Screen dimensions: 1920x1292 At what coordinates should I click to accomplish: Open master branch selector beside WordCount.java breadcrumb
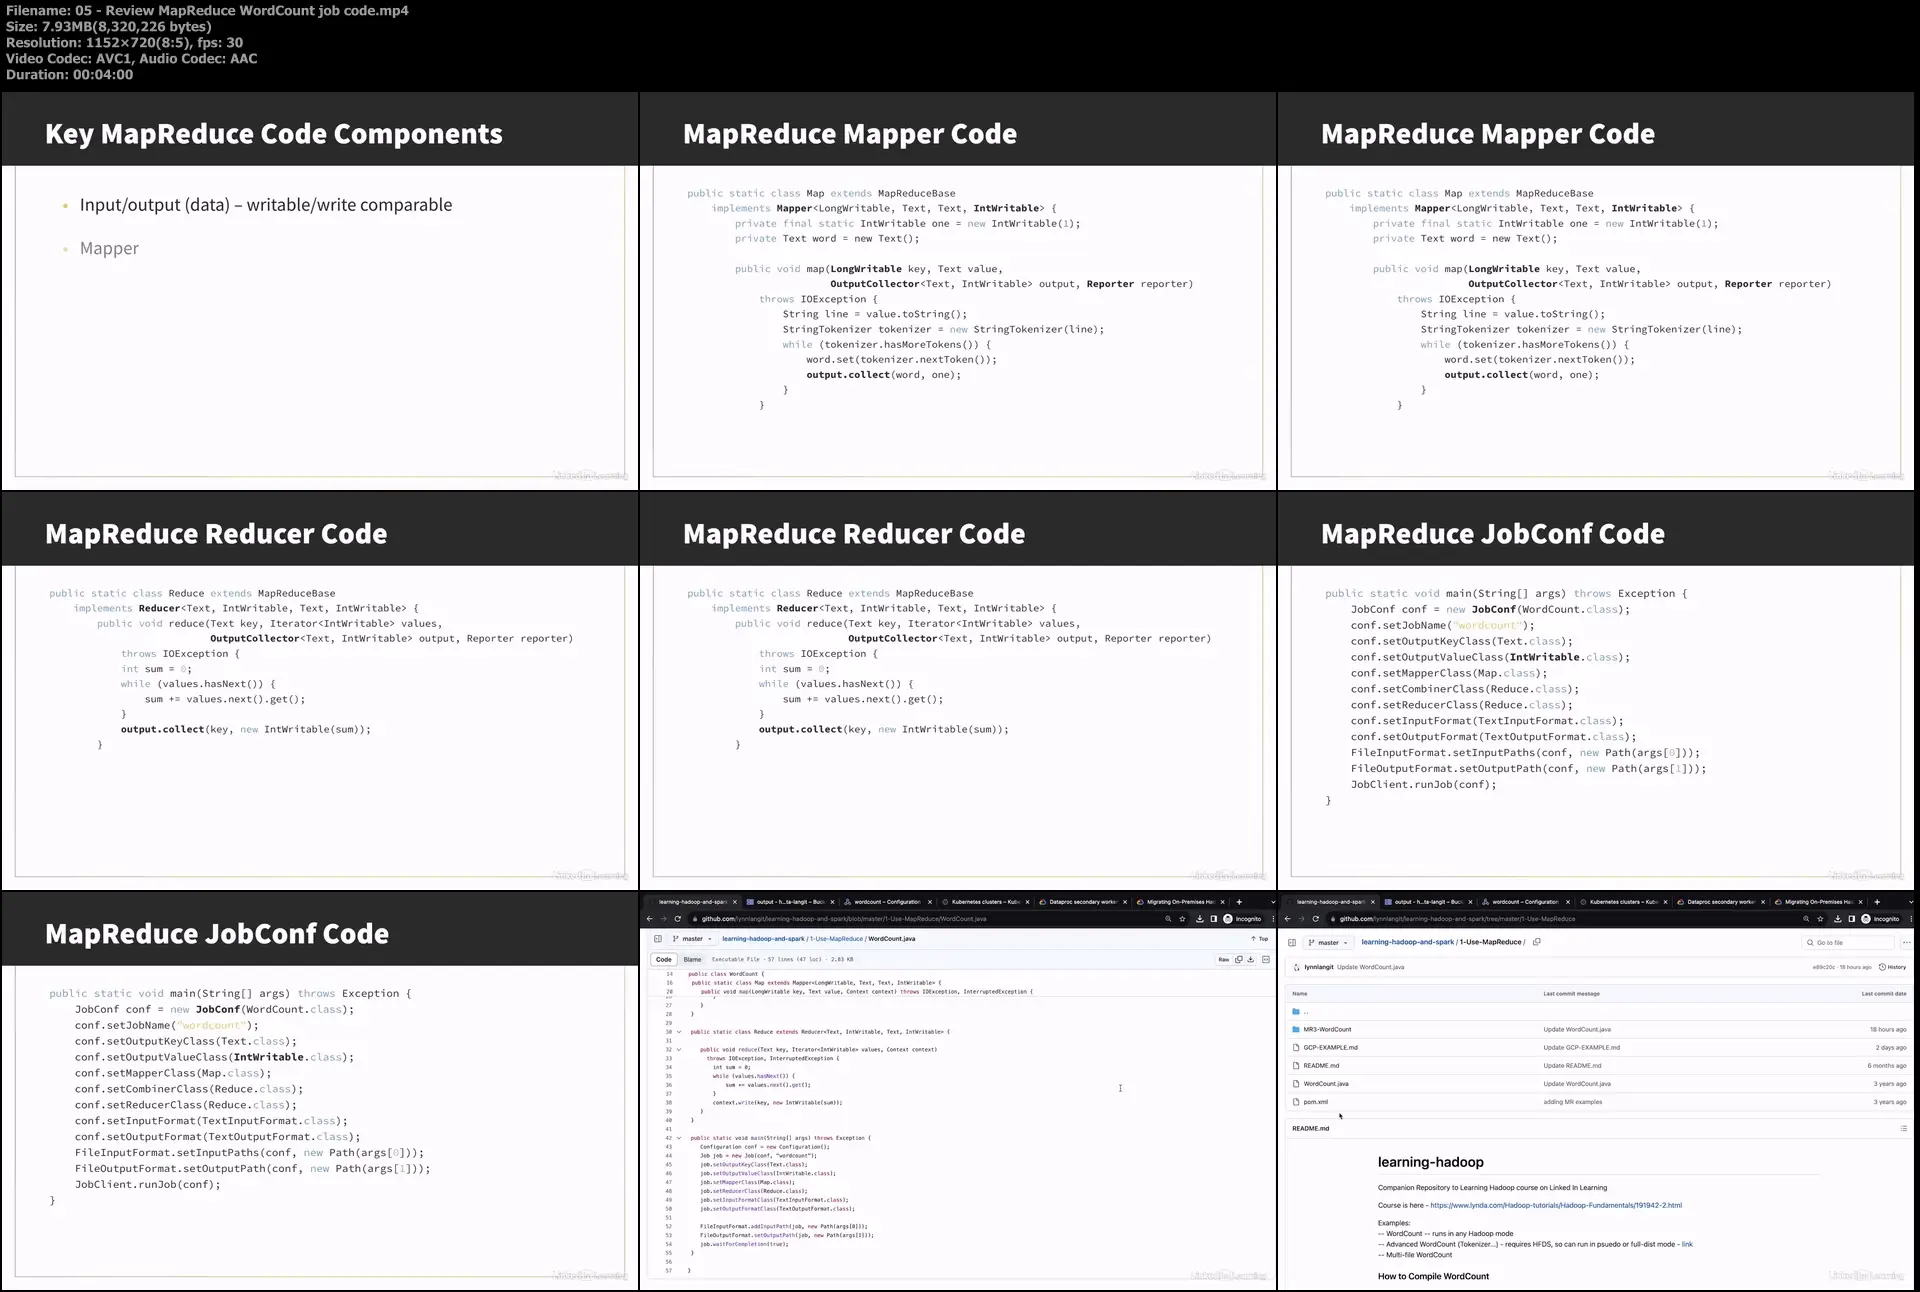692,939
